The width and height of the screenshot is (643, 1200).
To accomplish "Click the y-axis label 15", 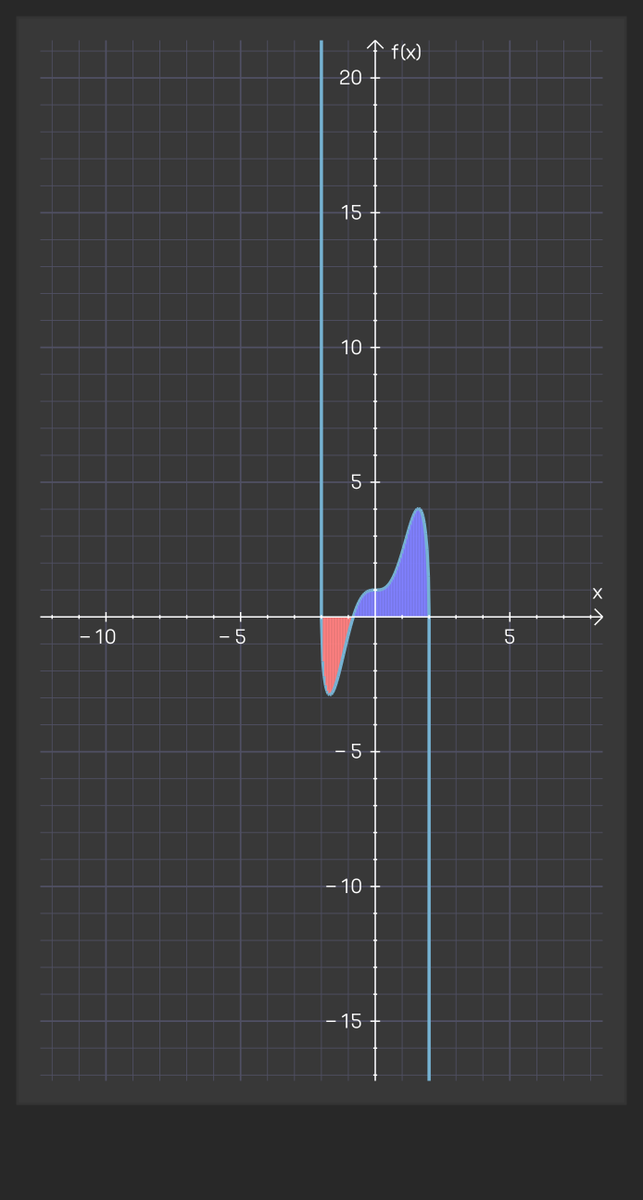I will point(351,213).
